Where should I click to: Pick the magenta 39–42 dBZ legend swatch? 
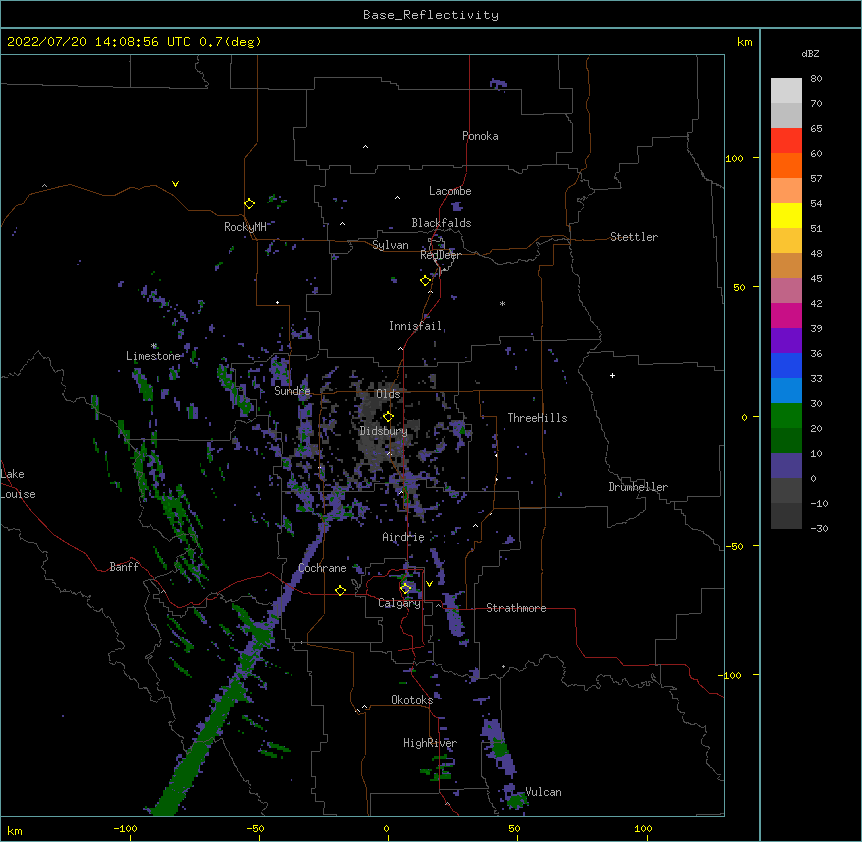point(786,315)
